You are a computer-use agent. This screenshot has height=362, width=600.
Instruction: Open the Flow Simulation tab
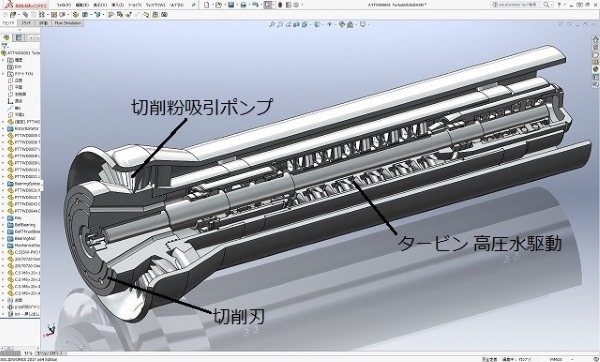pos(68,23)
